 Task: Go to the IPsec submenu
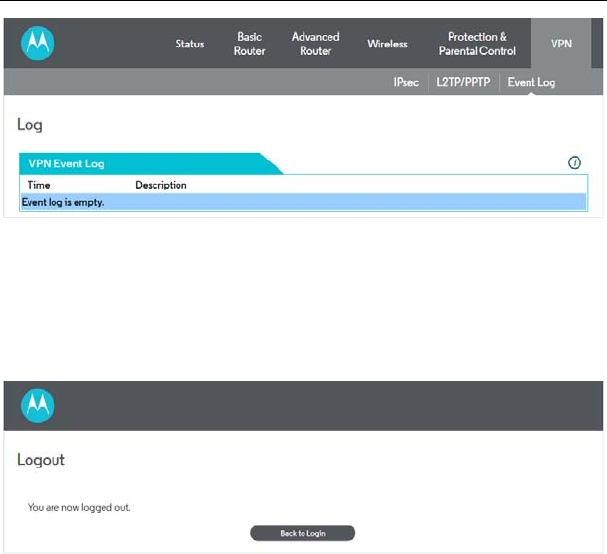click(x=406, y=82)
